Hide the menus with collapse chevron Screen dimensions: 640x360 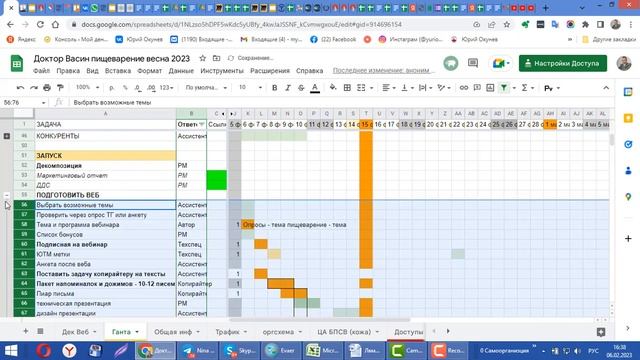tap(606, 88)
